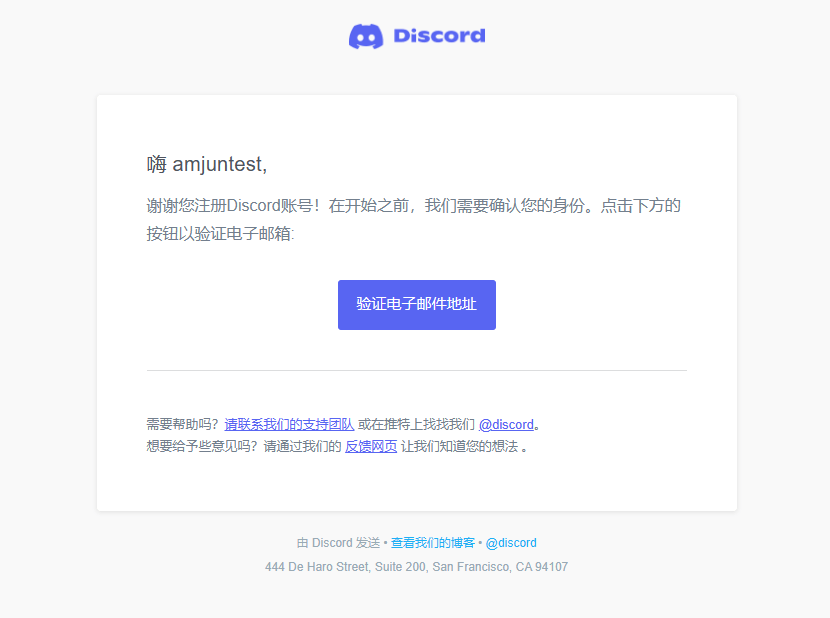830x618 pixels.
Task: Click the 由 Discord 发送 footer text
Action: point(338,543)
